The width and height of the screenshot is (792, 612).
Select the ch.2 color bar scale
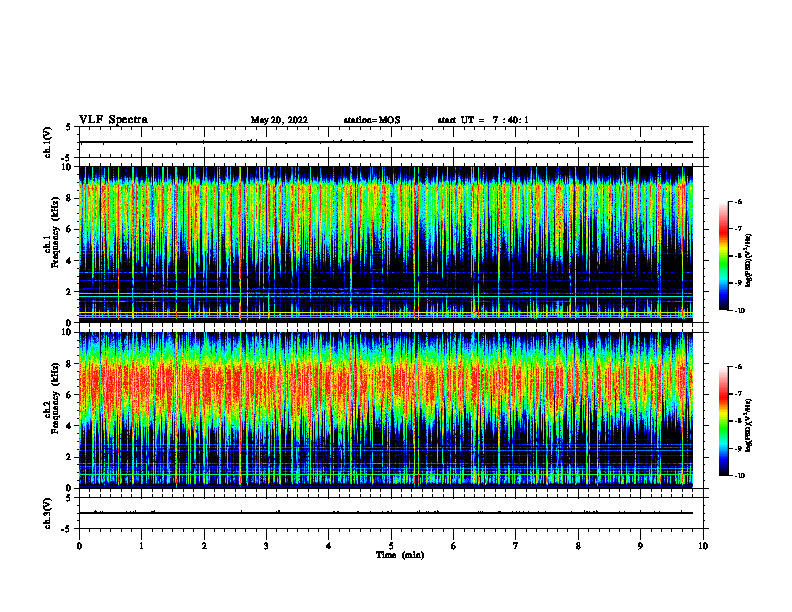click(724, 421)
